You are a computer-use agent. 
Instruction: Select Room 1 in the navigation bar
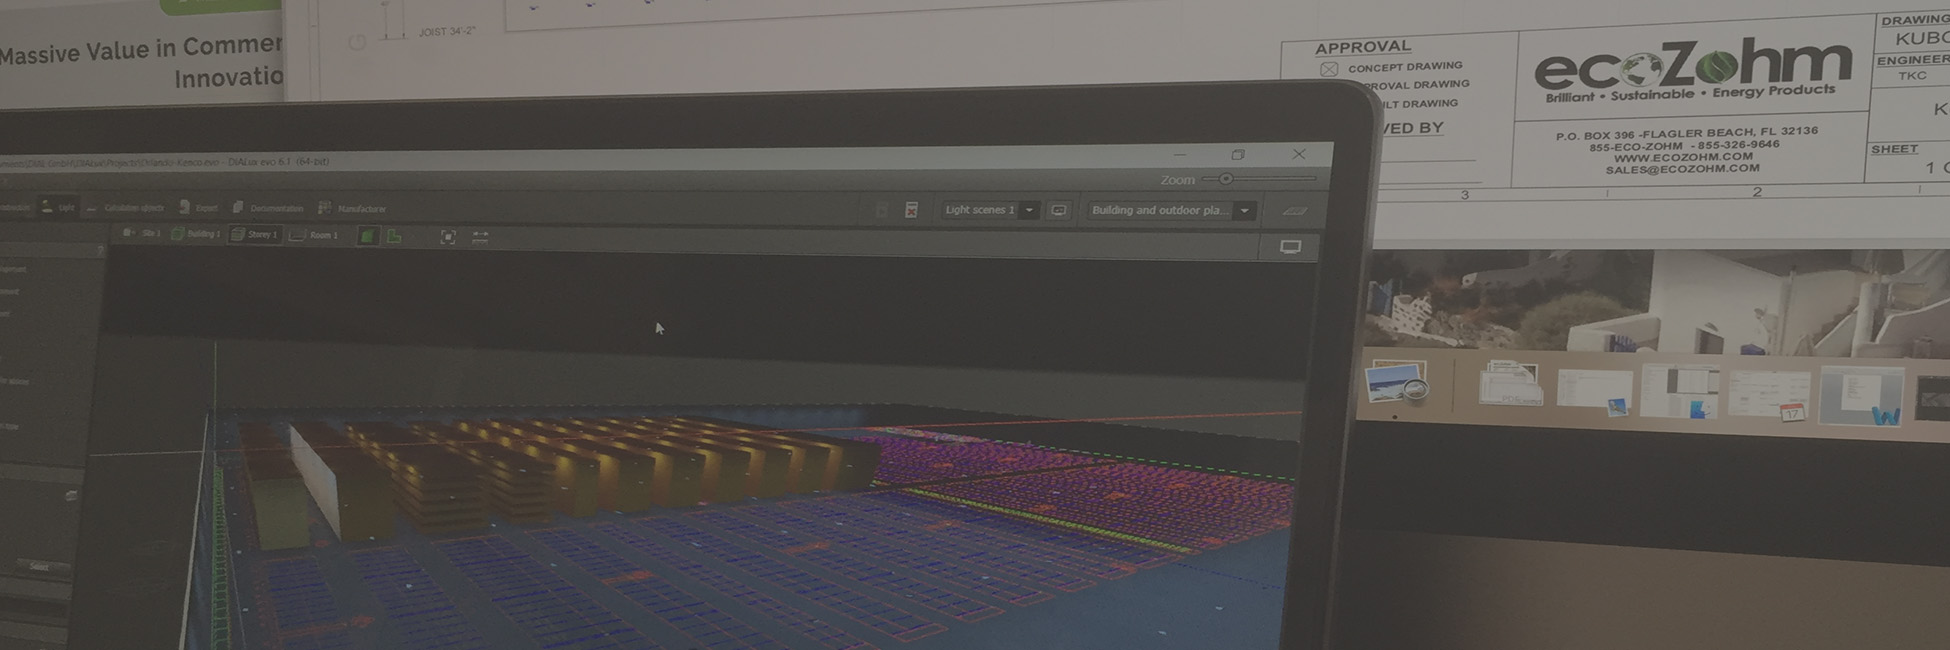point(314,235)
